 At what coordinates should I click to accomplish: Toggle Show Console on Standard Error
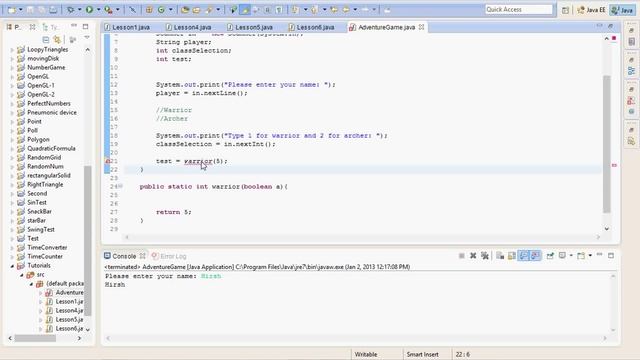tap(536, 256)
